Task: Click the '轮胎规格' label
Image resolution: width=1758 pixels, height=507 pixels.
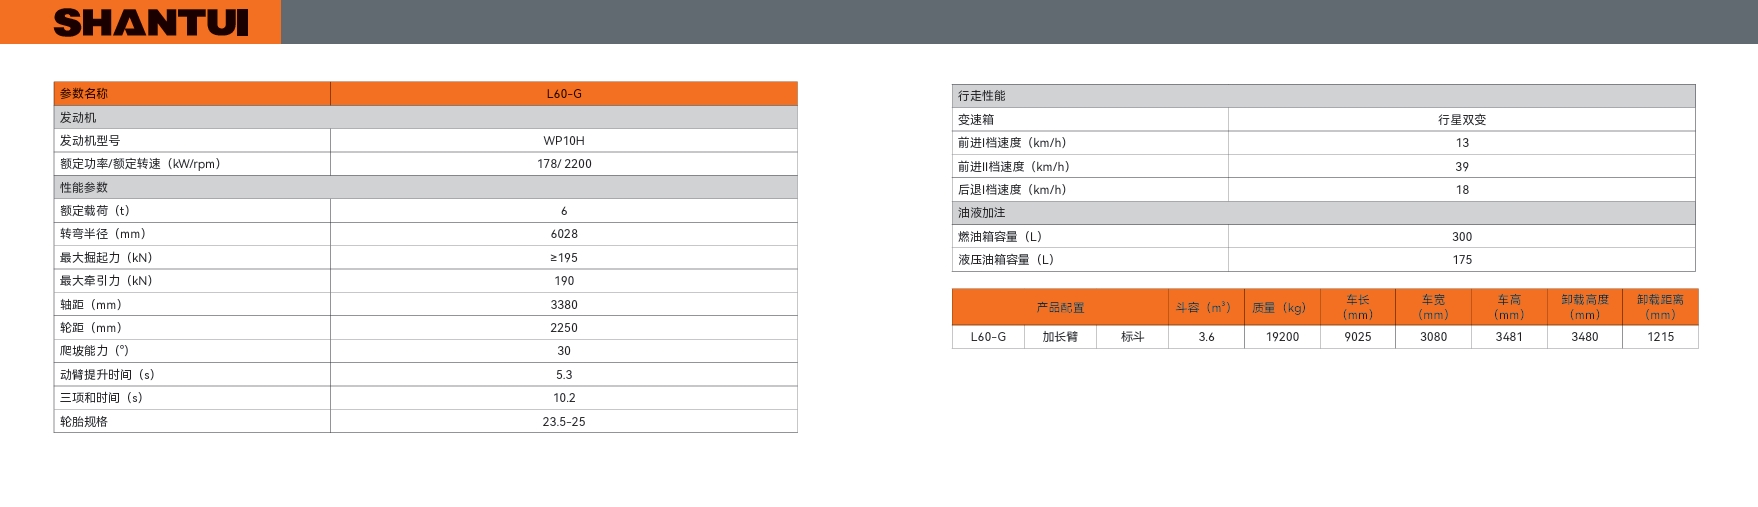Action: [84, 422]
